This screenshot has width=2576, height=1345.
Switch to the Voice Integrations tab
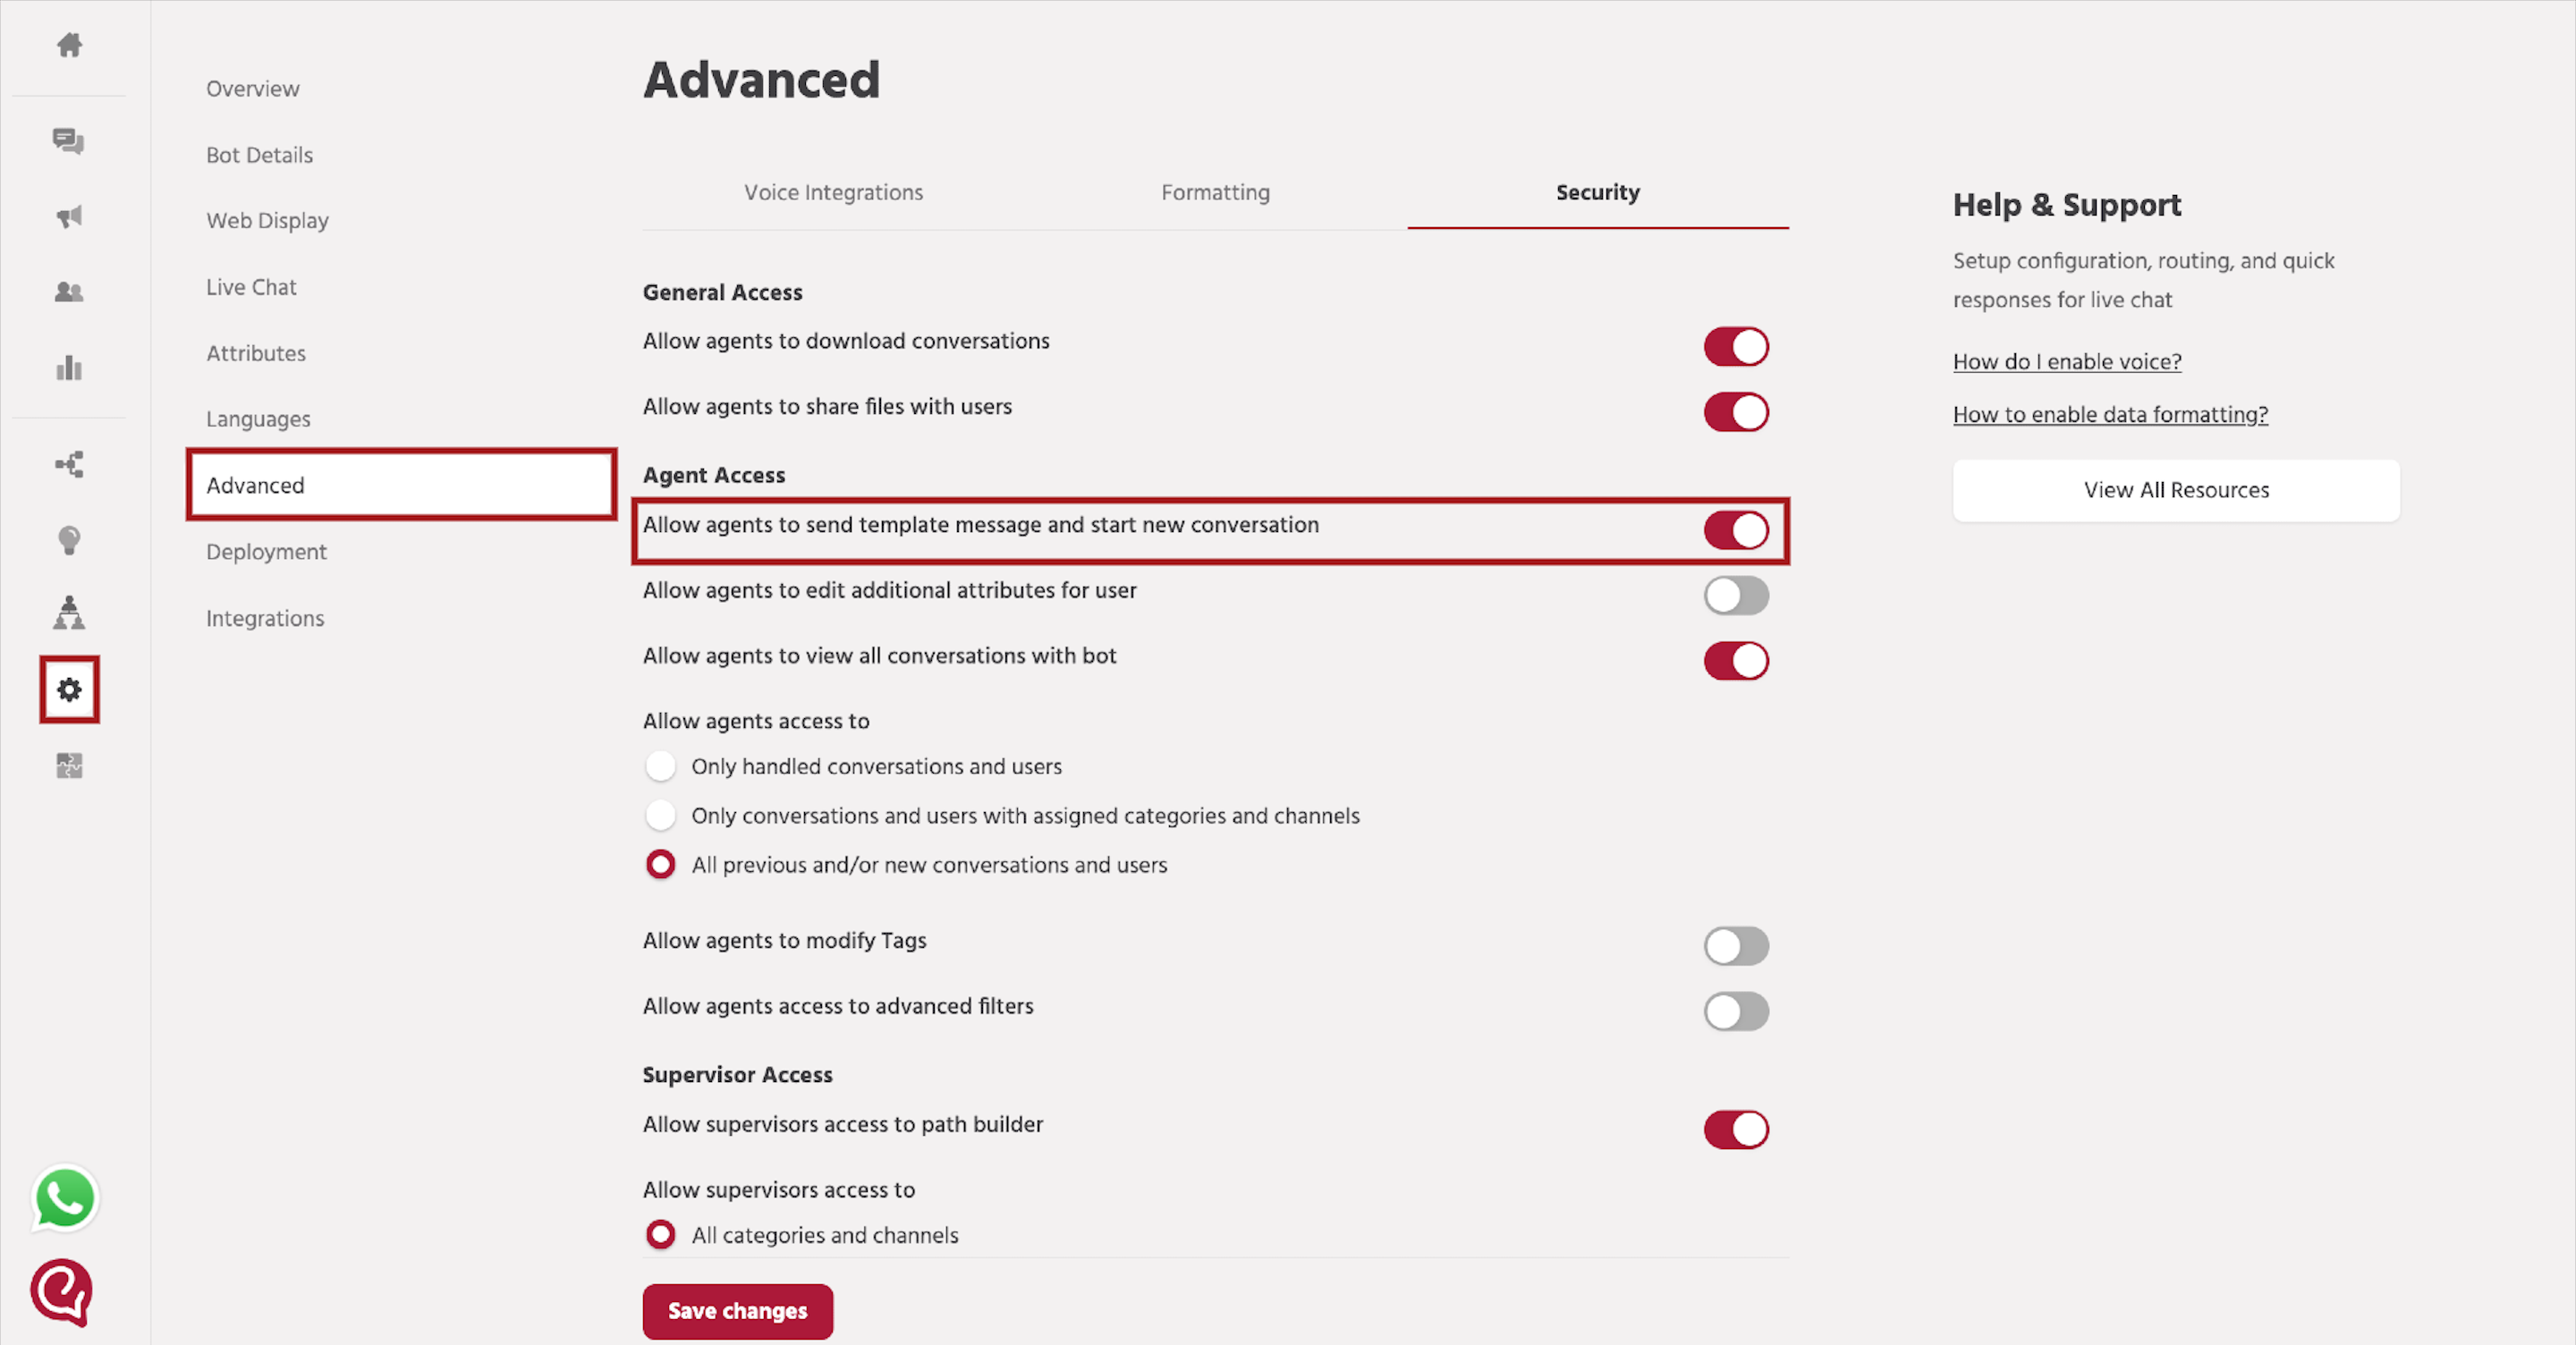pyautogui.click(x=833, y=192)
